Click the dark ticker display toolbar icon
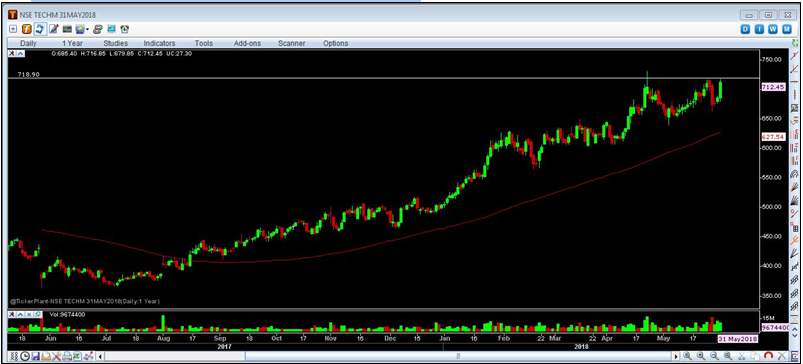803x364 pixels. tap(67, 30)
